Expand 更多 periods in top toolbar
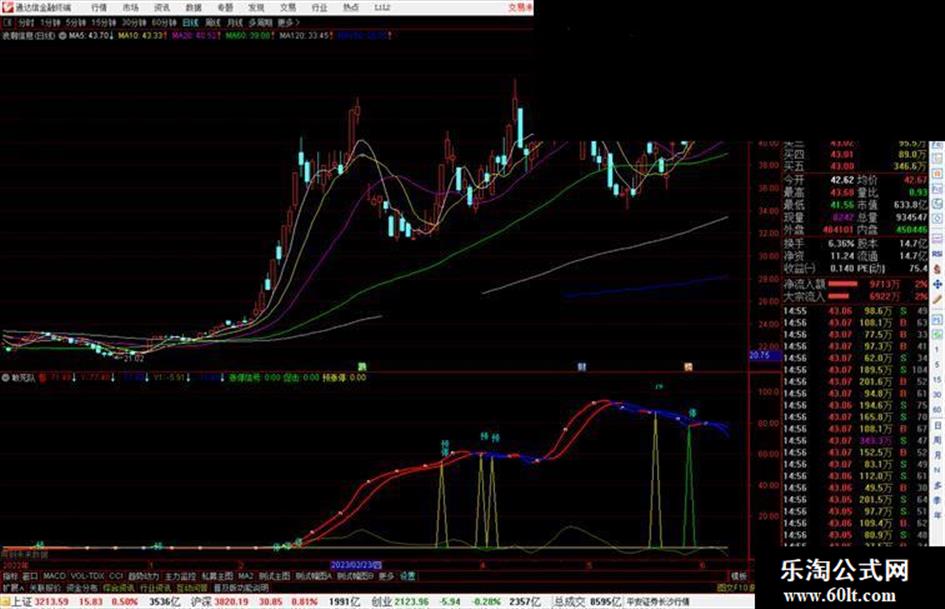The image size is (945, 609). pyautogui.click(x=288, y=22)
